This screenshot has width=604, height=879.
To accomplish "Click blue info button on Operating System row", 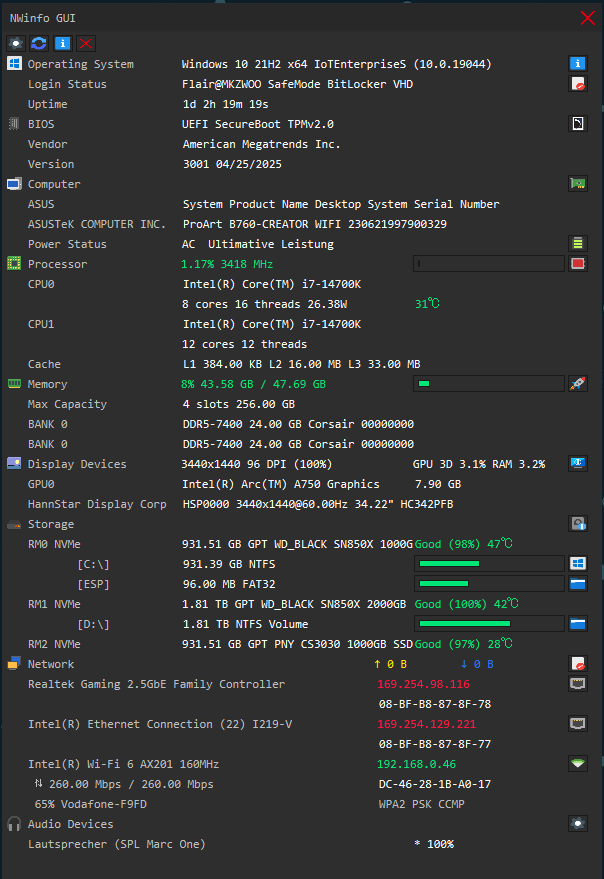I will 578,63.
